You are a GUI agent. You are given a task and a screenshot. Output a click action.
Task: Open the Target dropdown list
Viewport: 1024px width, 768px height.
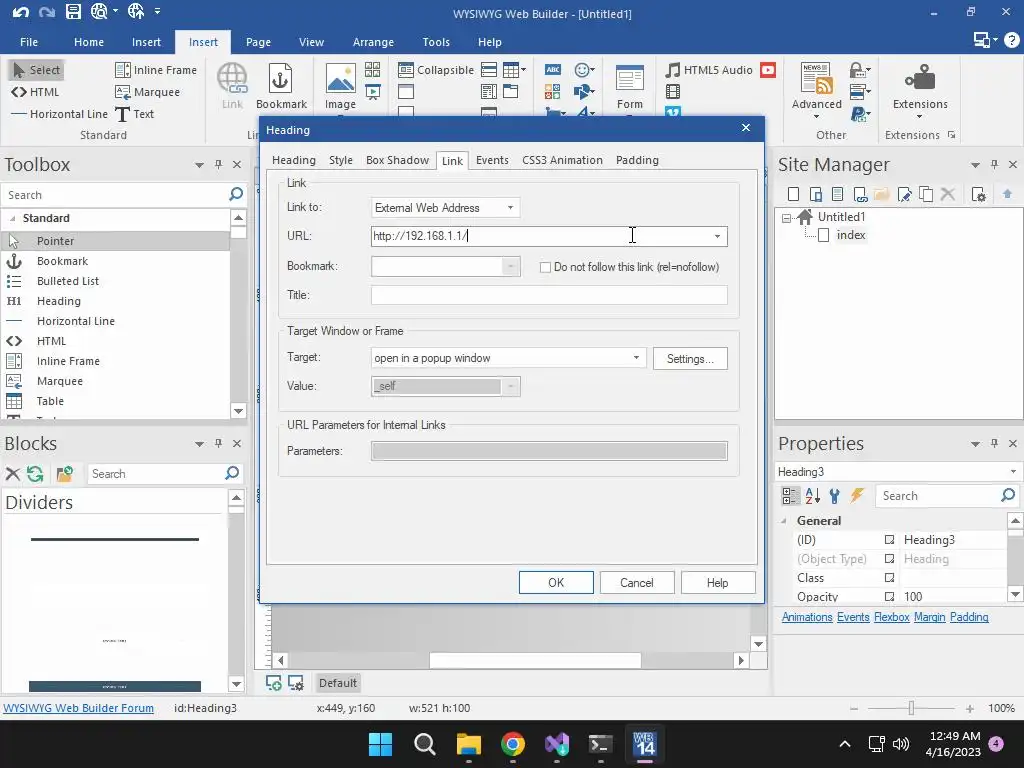[x=508, y=358]
